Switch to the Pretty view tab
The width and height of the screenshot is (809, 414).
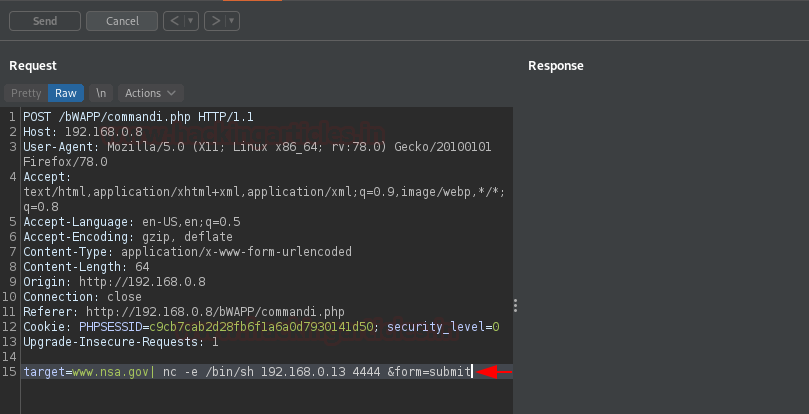[x=26, y=93]
